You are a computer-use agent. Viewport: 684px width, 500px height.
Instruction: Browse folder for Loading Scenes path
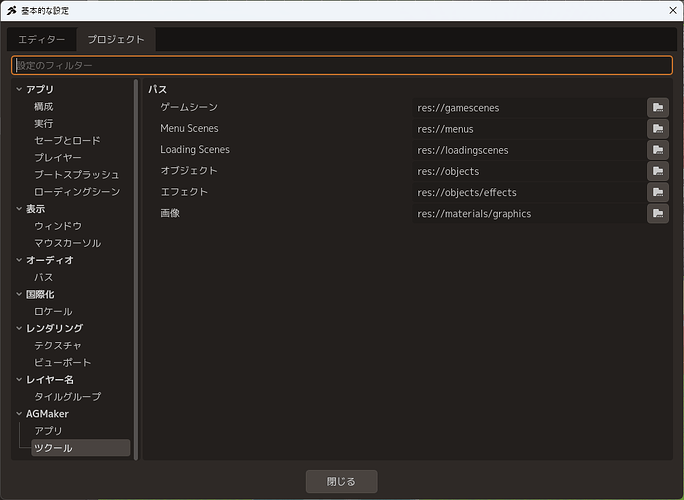(658, 150)
